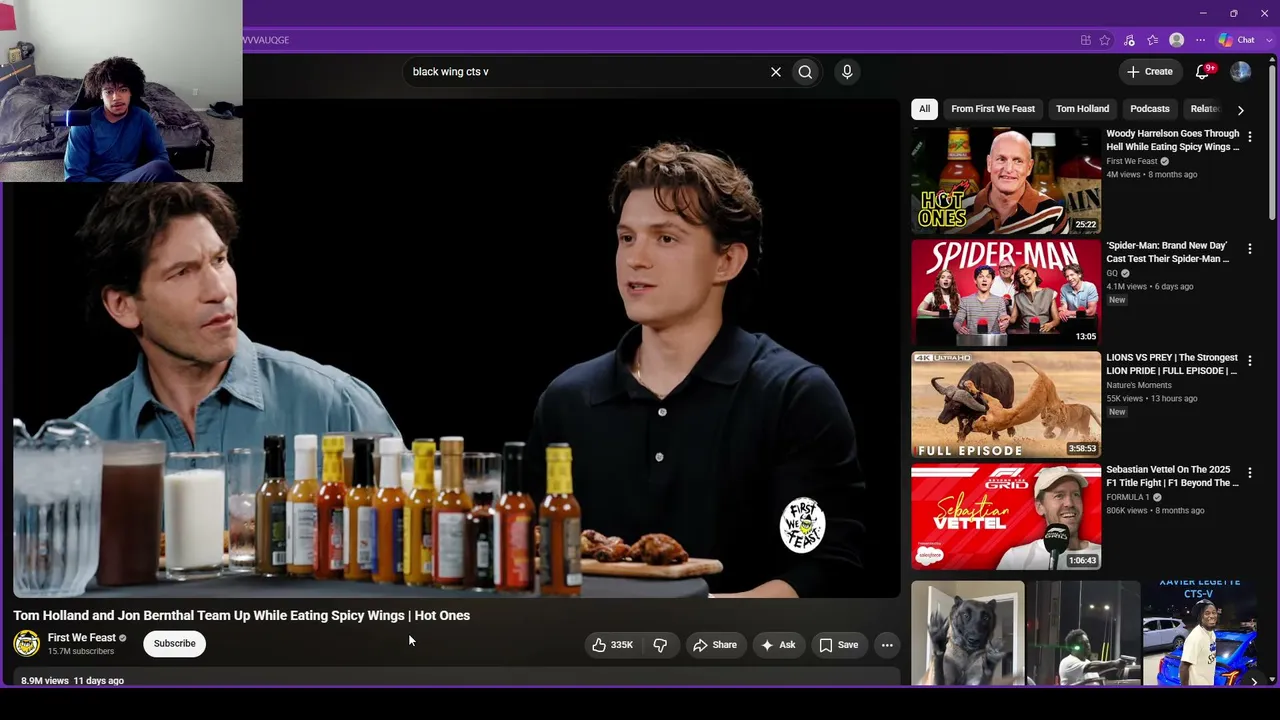Screen dimensions: 1280x720
Task: Start voice search with microphone
Action: [847, 72]
